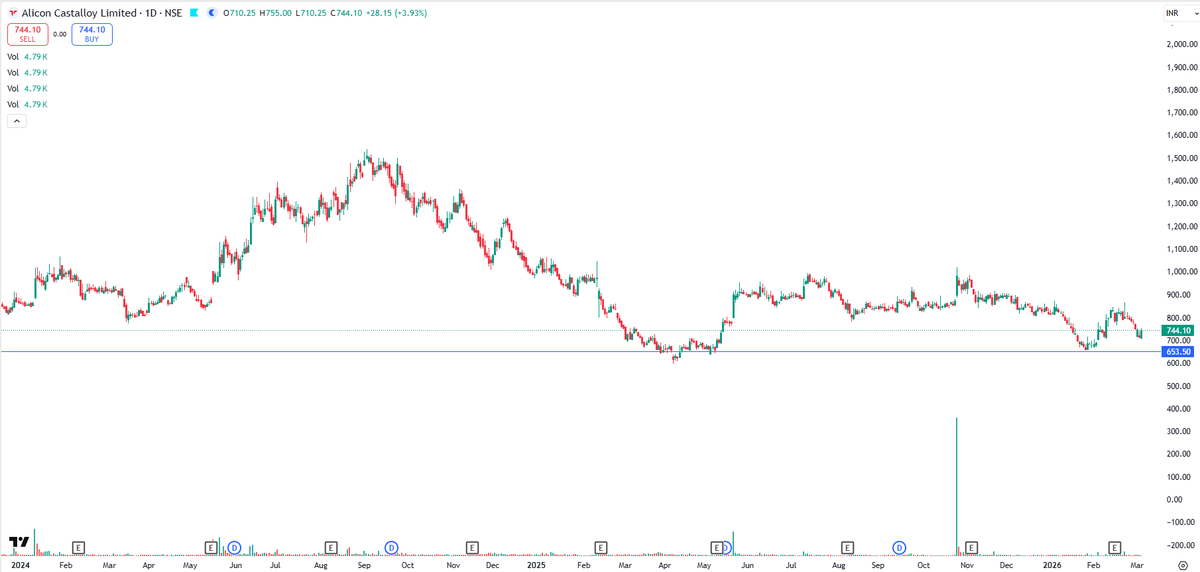
Task: Click the green 744.10 current price label
Action: point(1178,330)
